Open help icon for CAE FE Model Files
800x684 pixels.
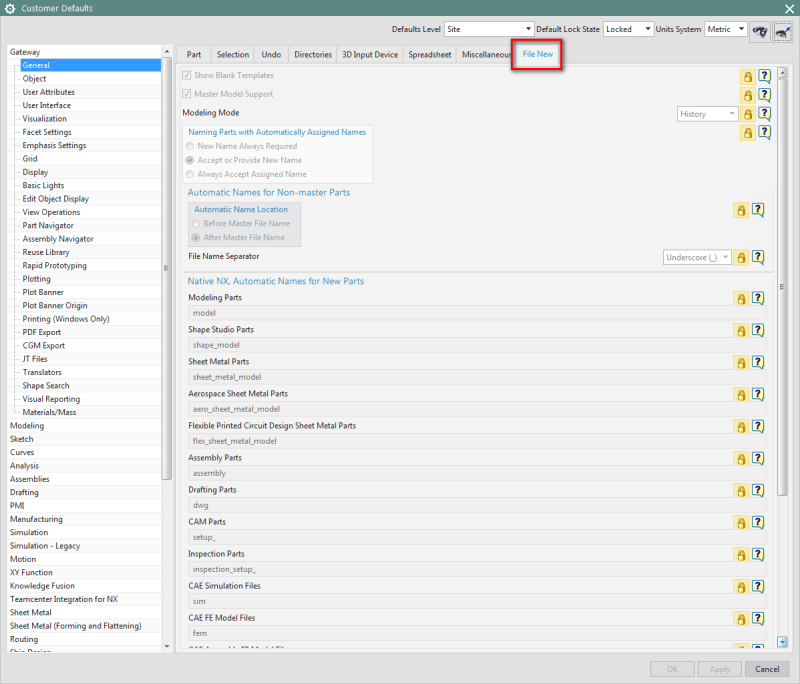(758, 619)
